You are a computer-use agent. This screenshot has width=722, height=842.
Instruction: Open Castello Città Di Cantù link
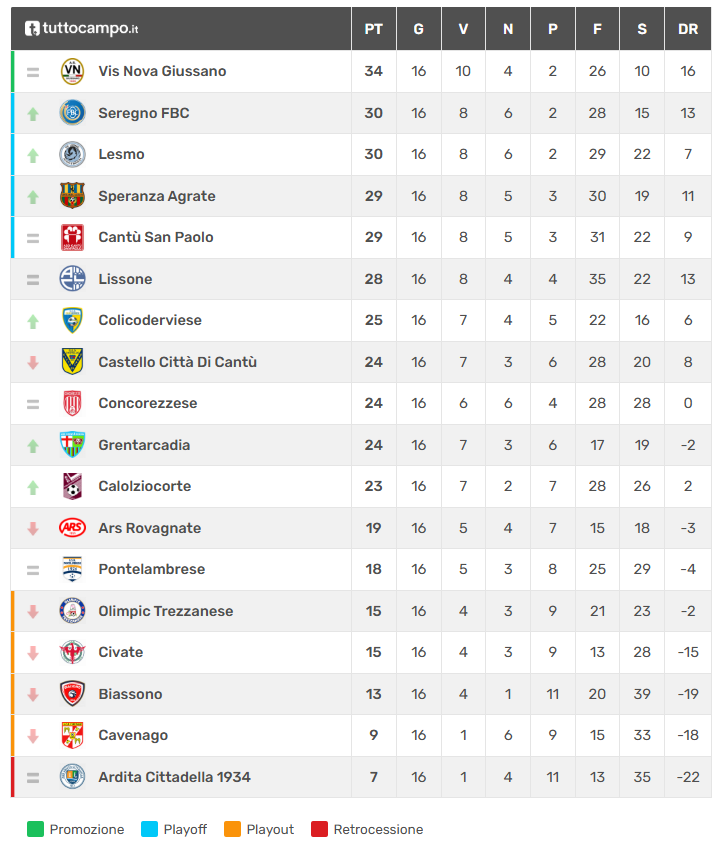point(177,362)
